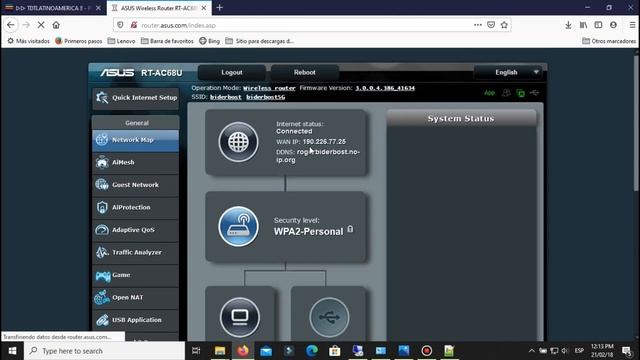Click firmware version 3.0.0.4.386_41634 link
Screen dimensions: 640x360
(385, 88)
